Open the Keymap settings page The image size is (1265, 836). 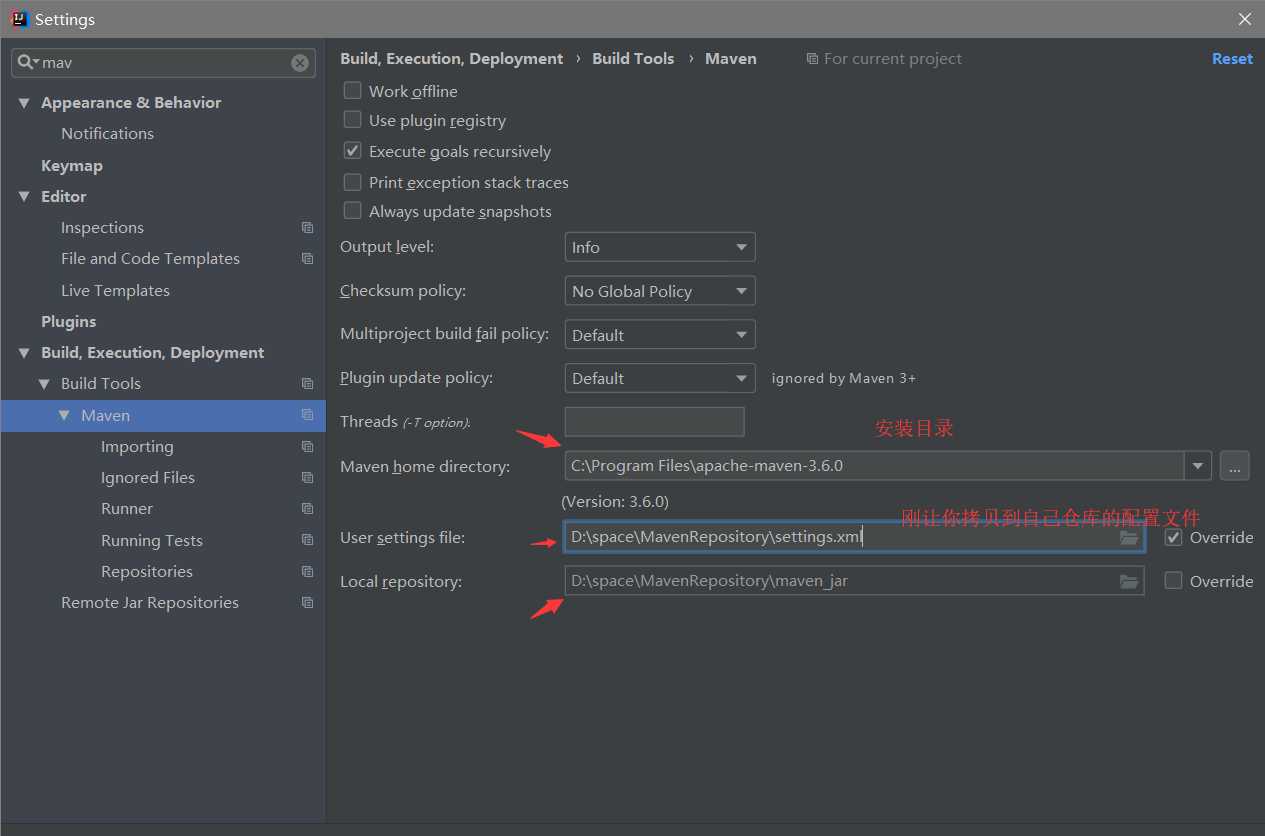[x=72, y=166]
